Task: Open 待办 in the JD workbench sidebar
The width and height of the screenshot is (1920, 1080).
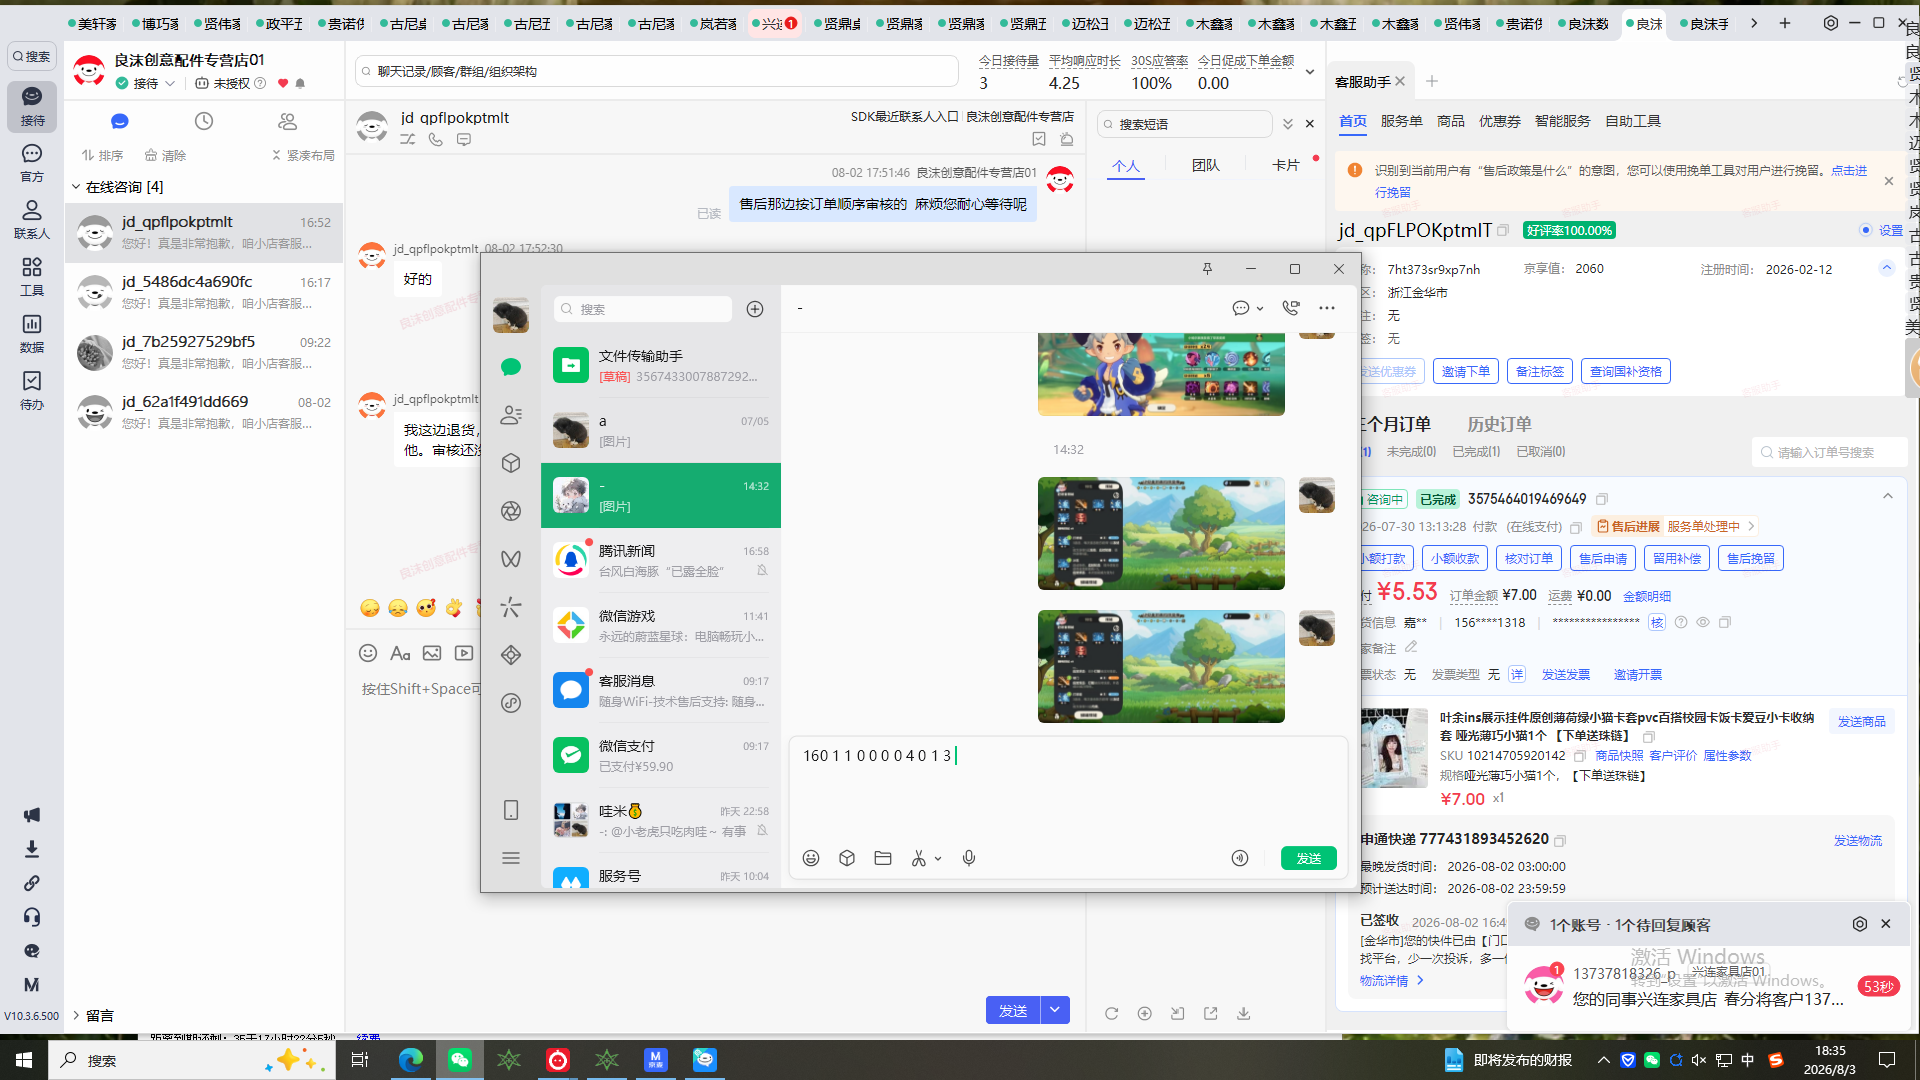Action: [32, 391]
